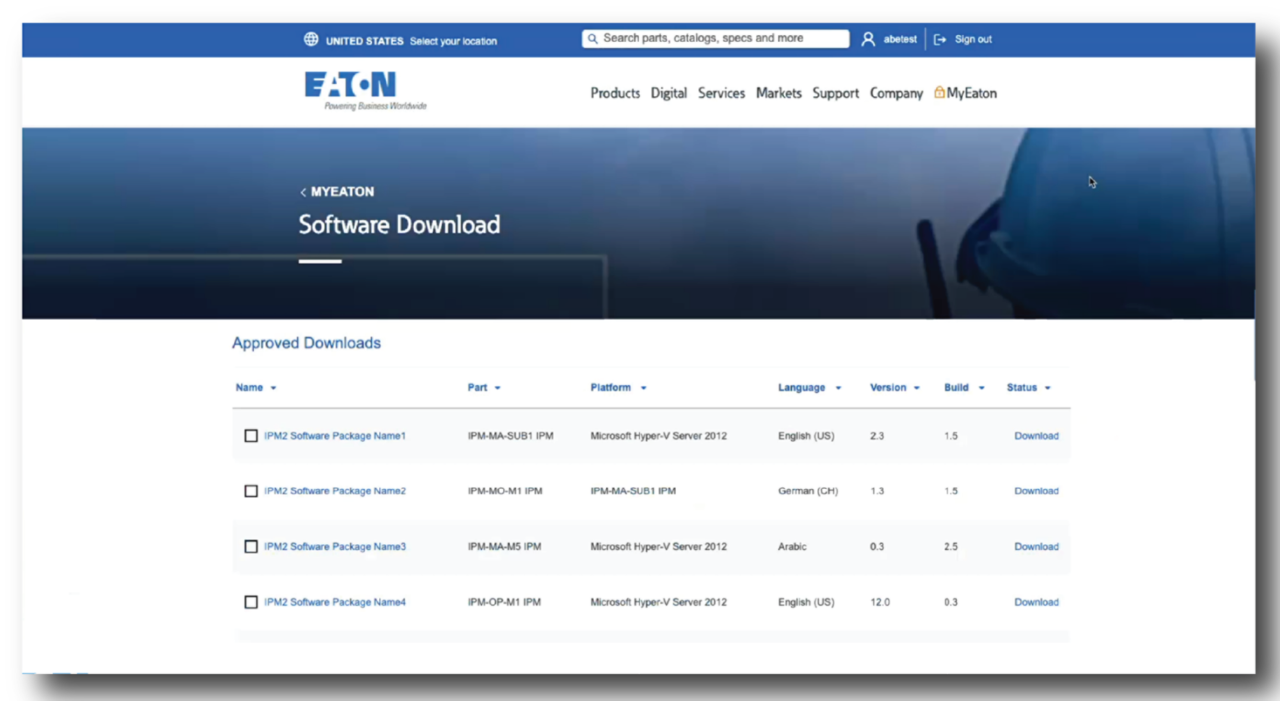Click the sign out arrow icon
The image size is (1280, 701).
coord(940,39)
